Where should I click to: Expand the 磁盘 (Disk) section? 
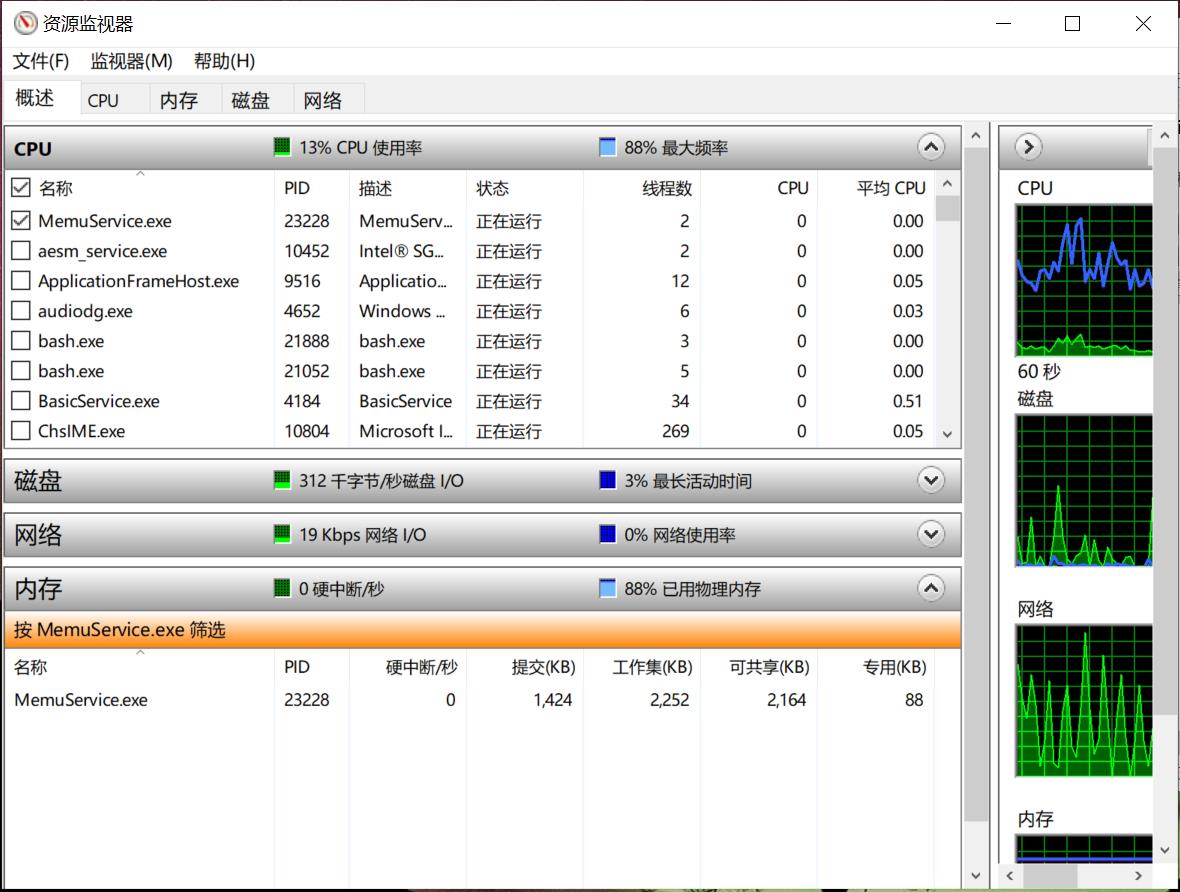pos(930,481)
